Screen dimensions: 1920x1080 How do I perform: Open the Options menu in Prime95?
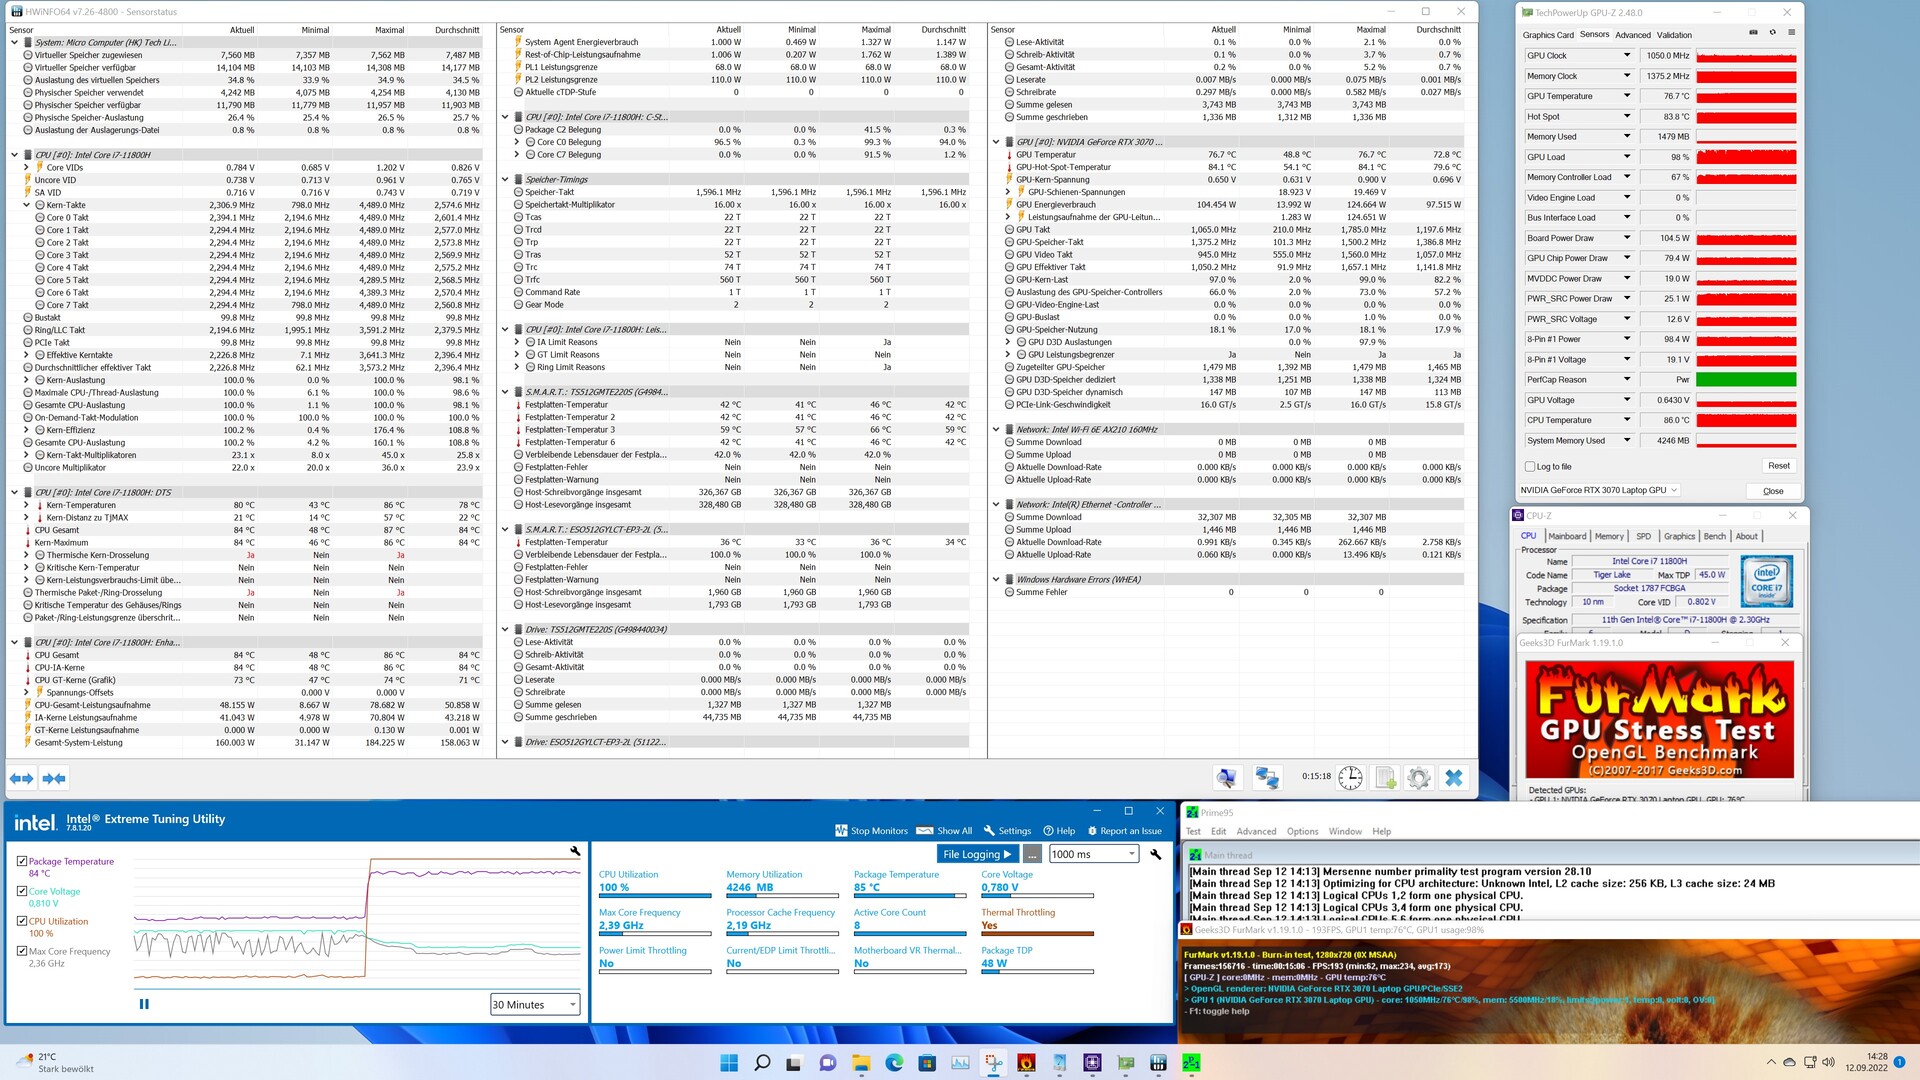[x=1302, y=831]
